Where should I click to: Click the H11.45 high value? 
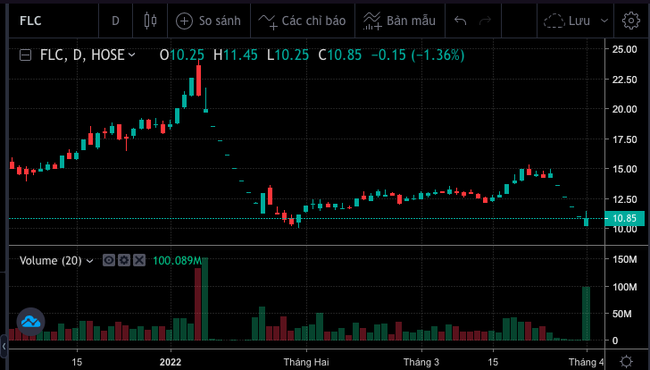tap(235, 55)
